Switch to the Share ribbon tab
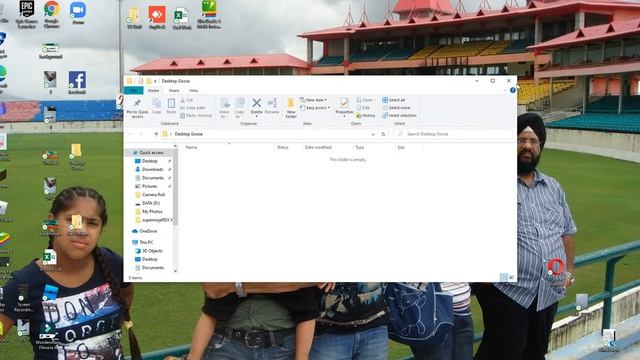640x360 pixels. click(x=174, y=90)
